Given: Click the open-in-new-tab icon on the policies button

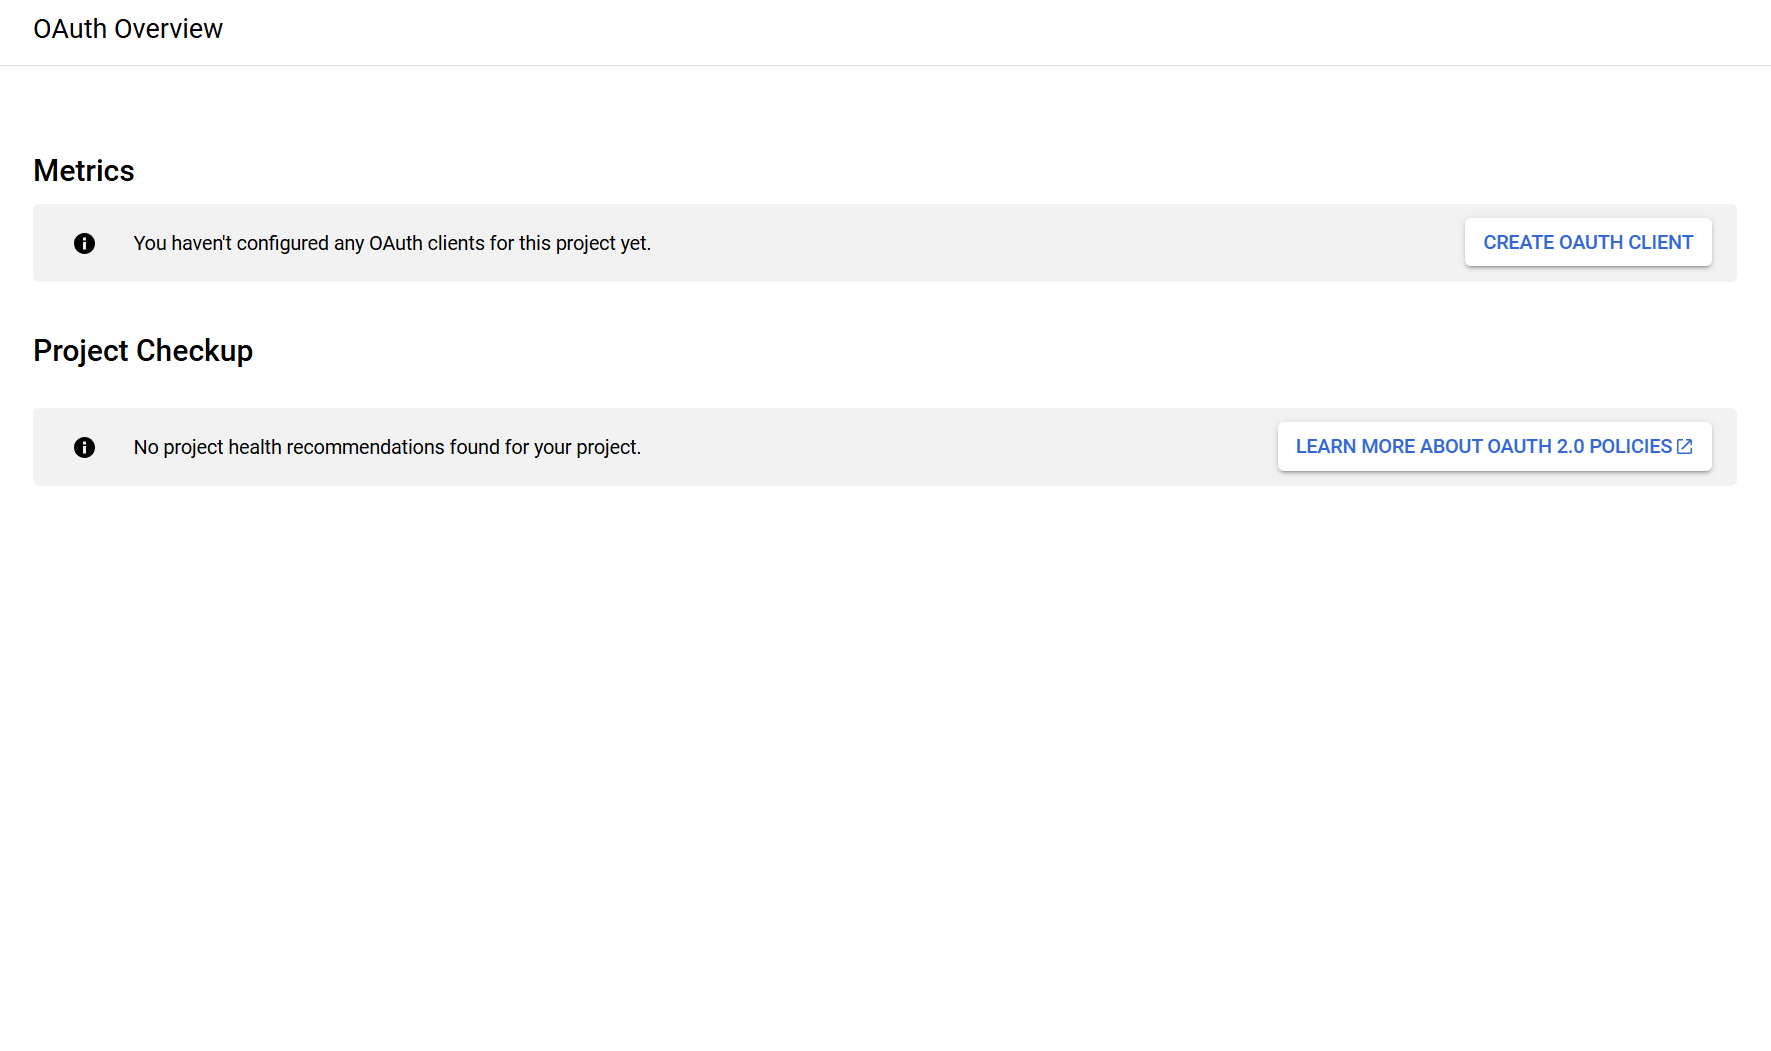Looking at the screenshot, I should [1684, 446].
